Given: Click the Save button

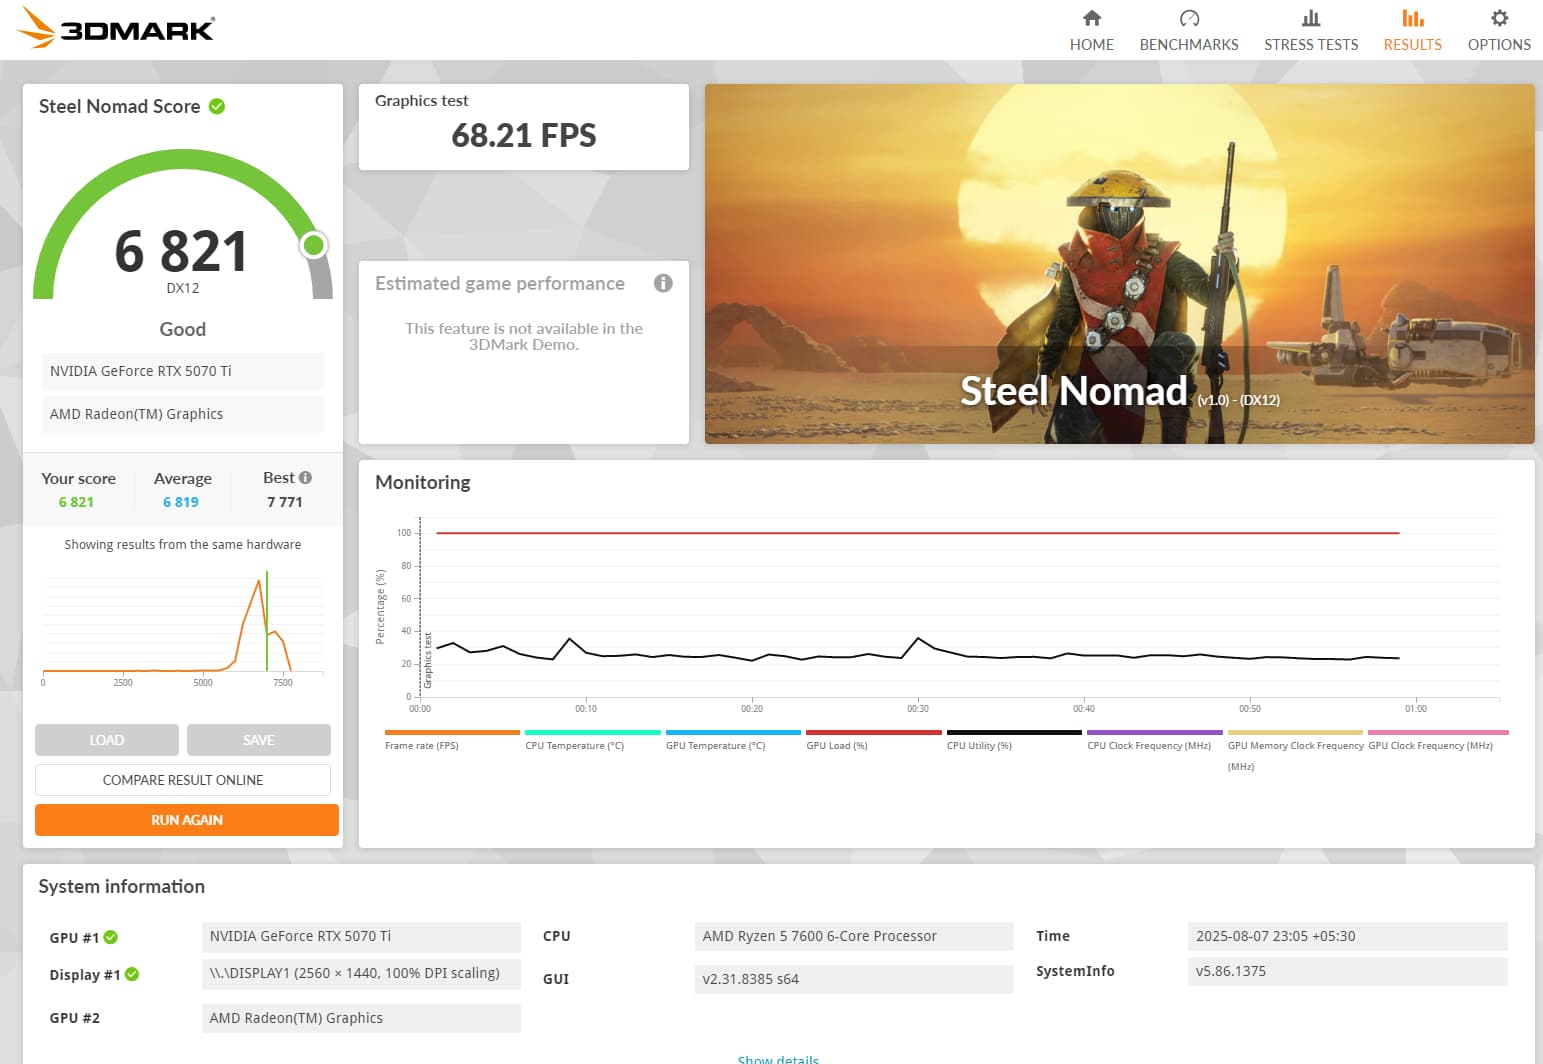Looking at the screenshot, I should tap(258, 740).
